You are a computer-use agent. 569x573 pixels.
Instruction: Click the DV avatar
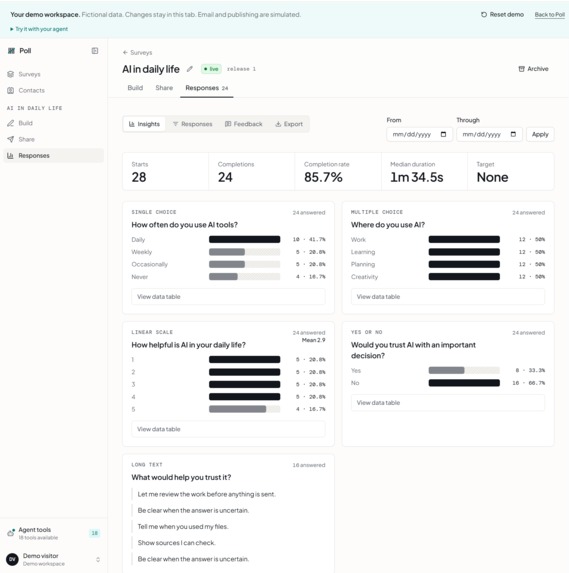tap(12, 559)
